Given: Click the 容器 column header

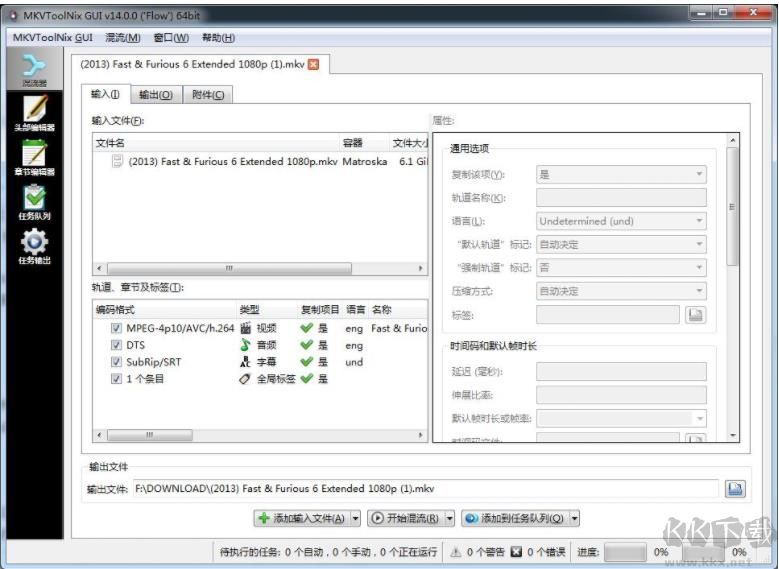Looking at the screenshot, I should tap(364, 143).
